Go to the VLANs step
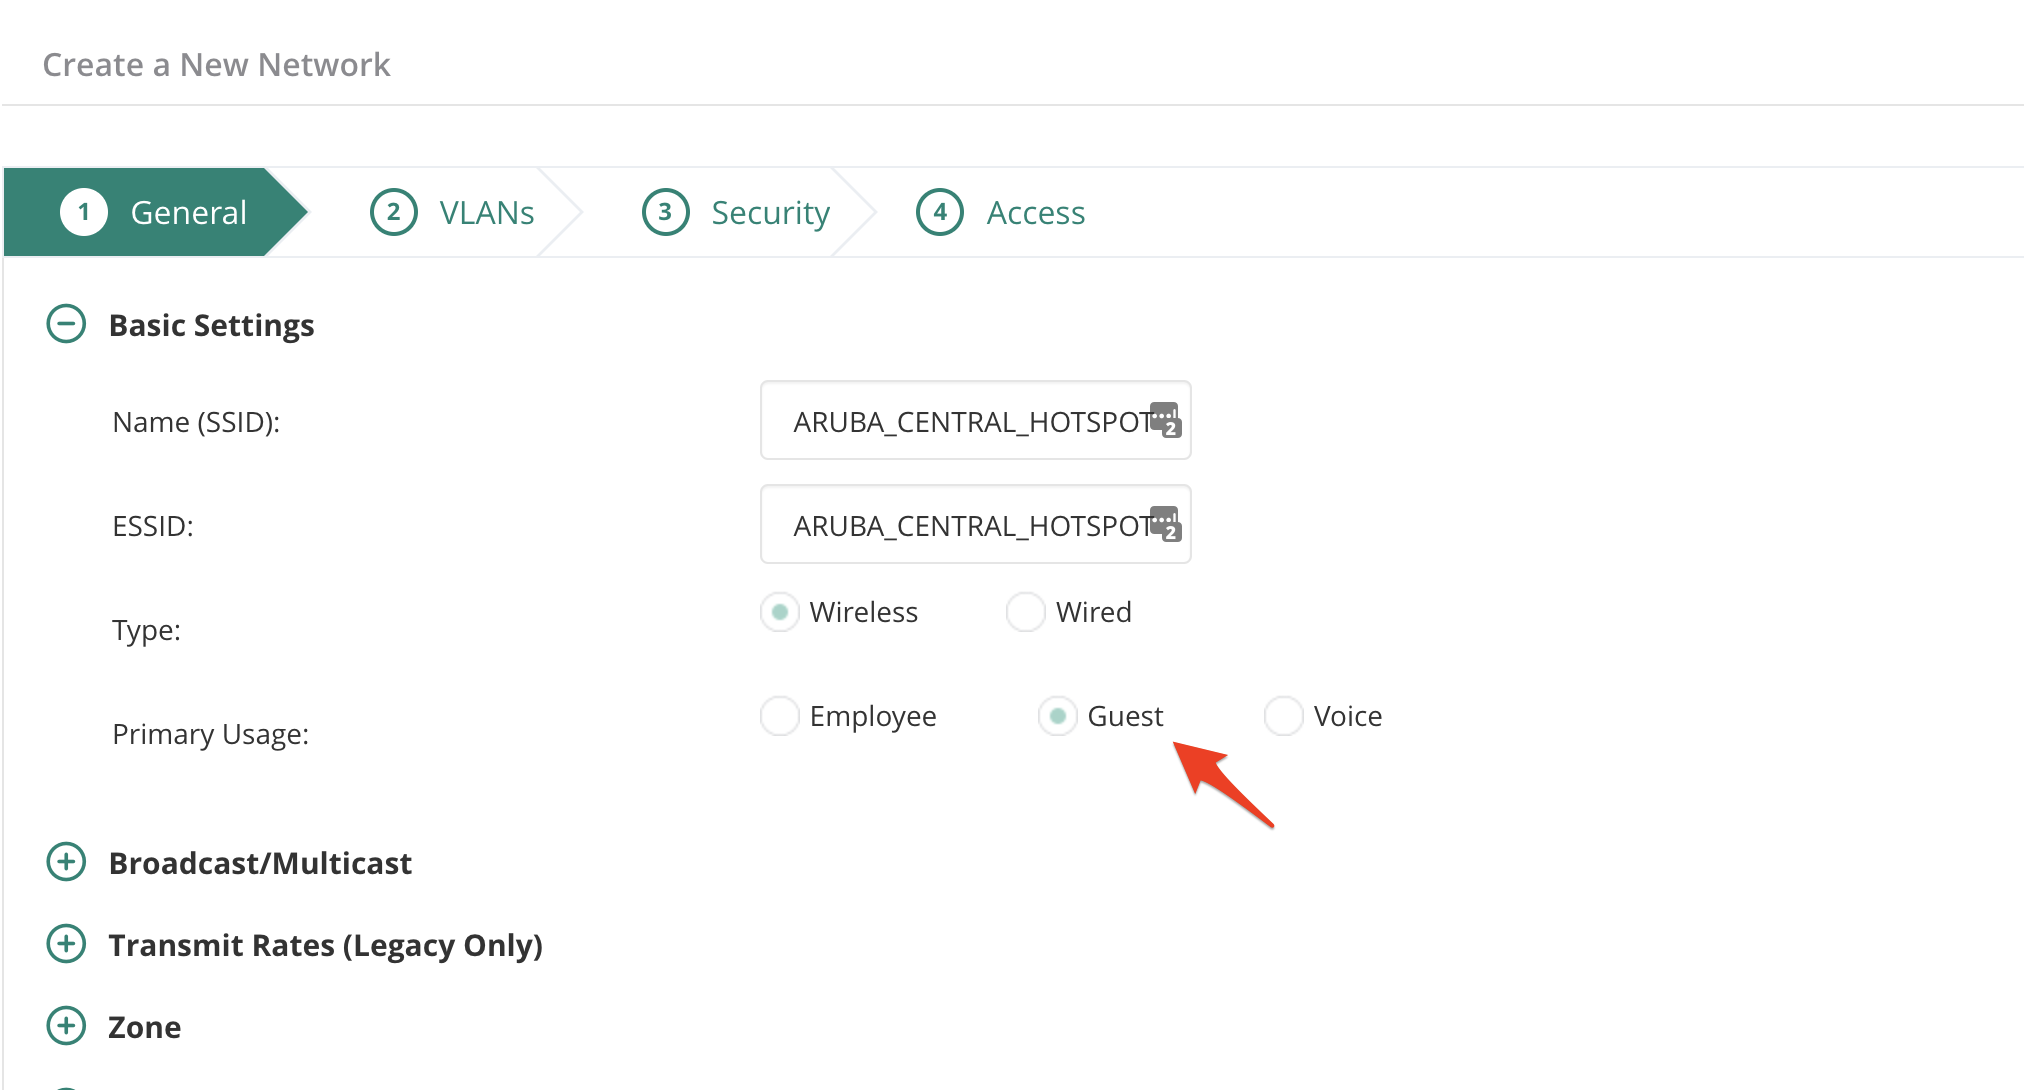 [452, 212]
